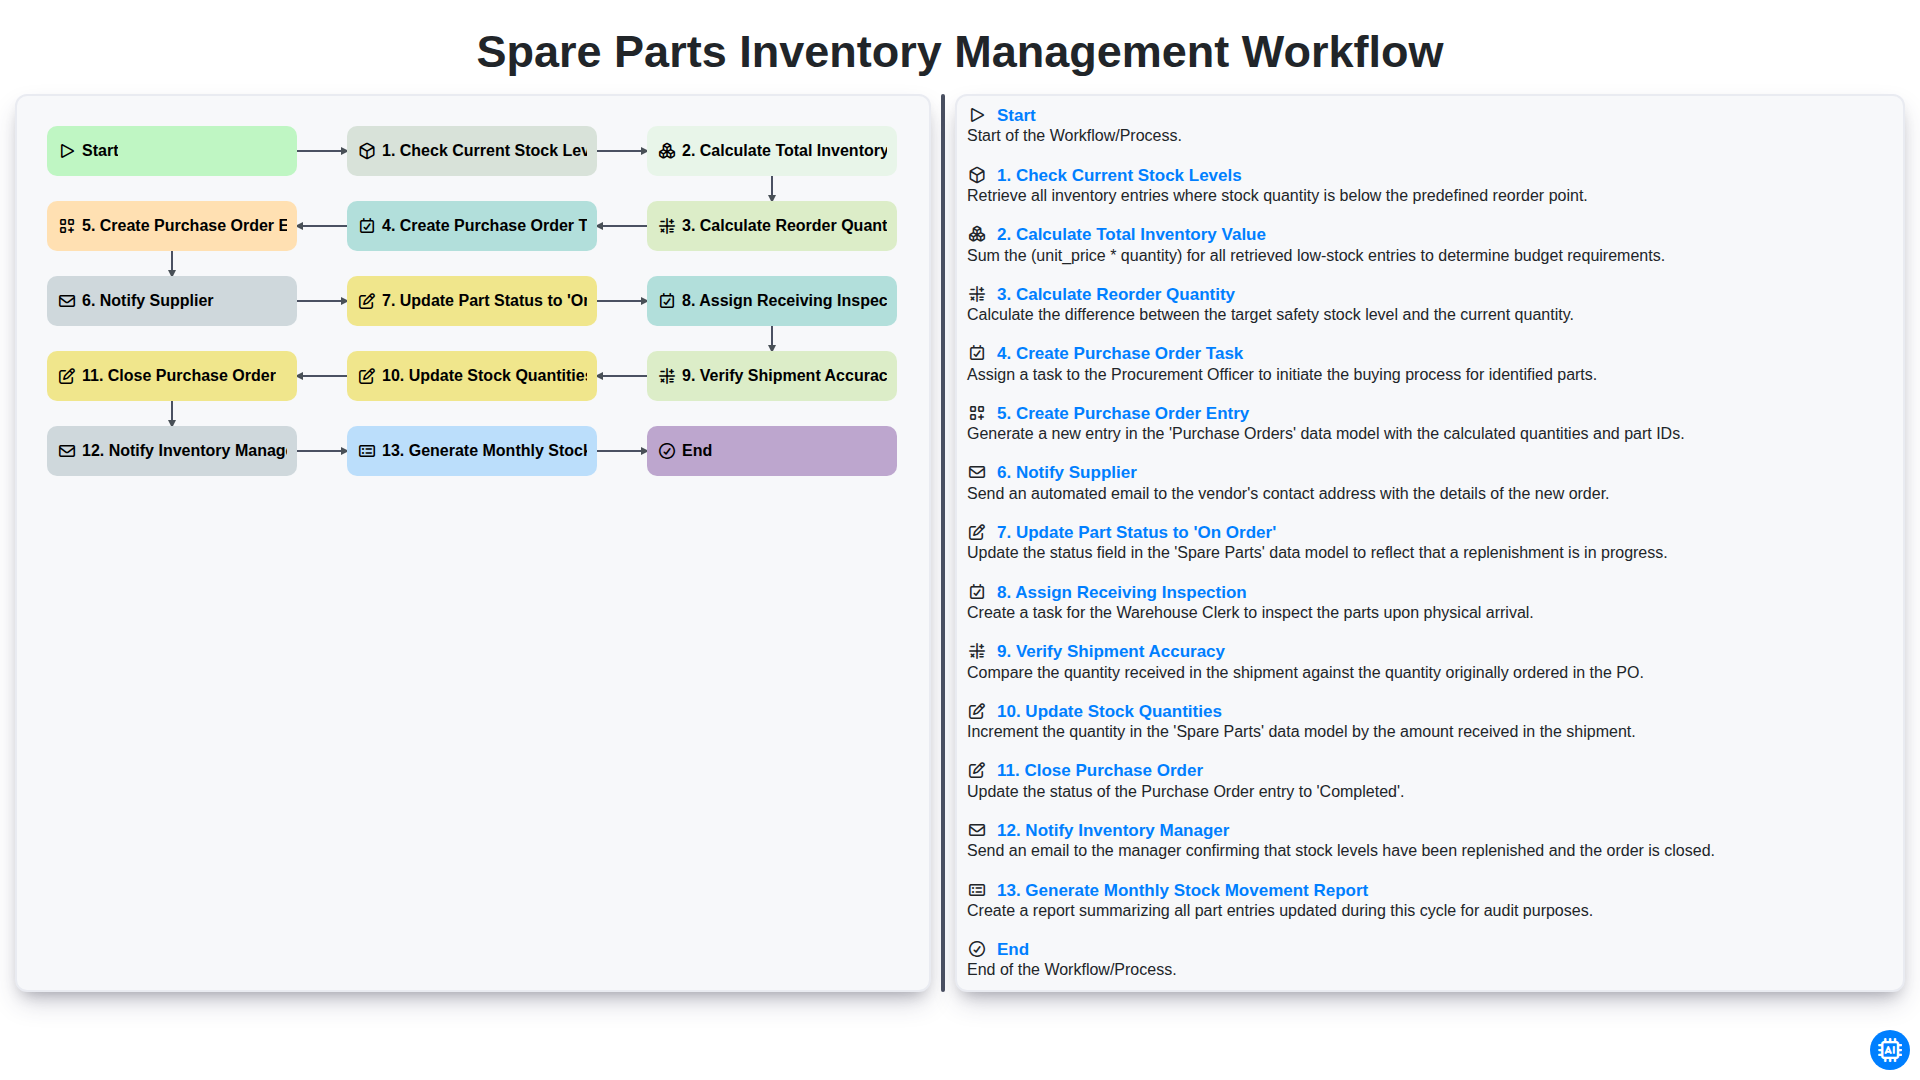
Task: Click the grid icon beside Verify Shipment Accuracy heading
Action: tap(977, 651)
